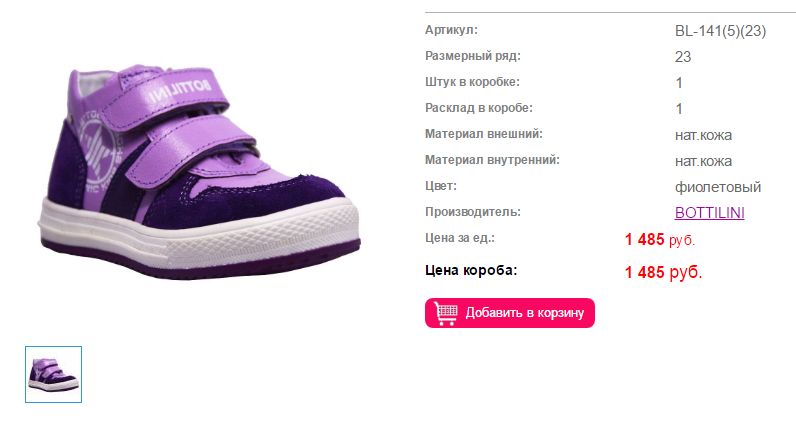Click the Цвет label
The width and height of the screenshot is (796, 422).
click(441, 186)
